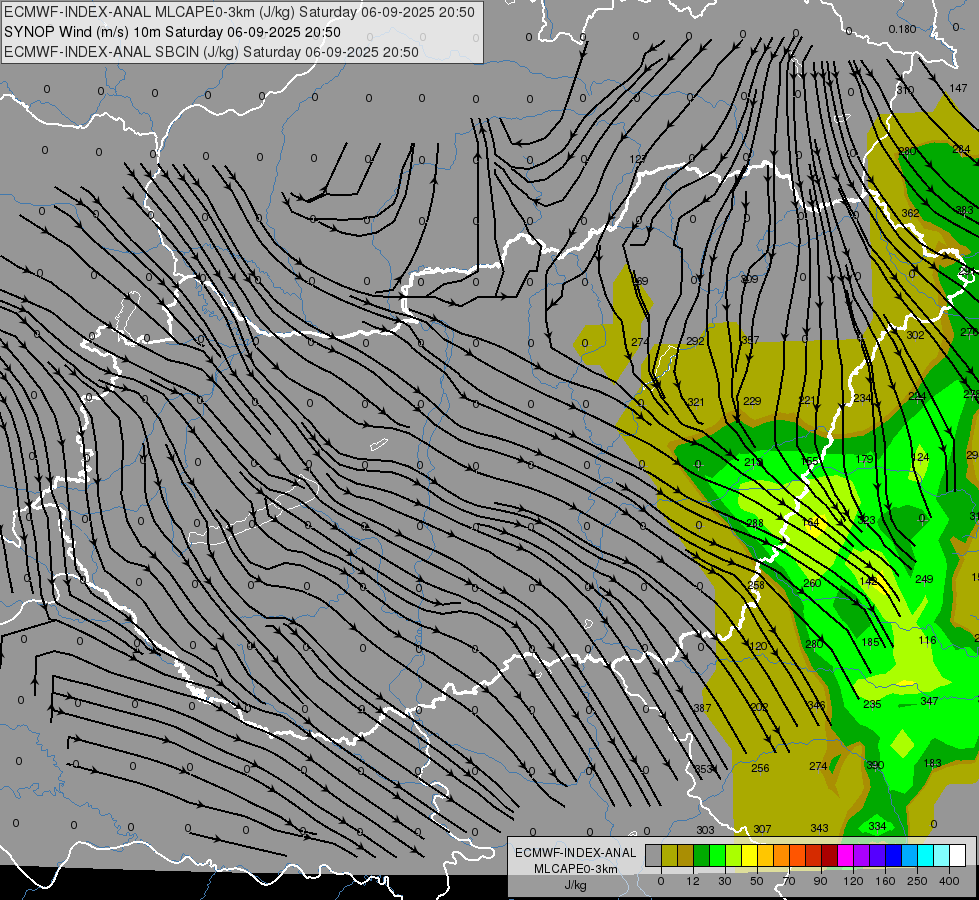Click the legend tick label 70
The image size is (979, 900).
coord(789,881)
